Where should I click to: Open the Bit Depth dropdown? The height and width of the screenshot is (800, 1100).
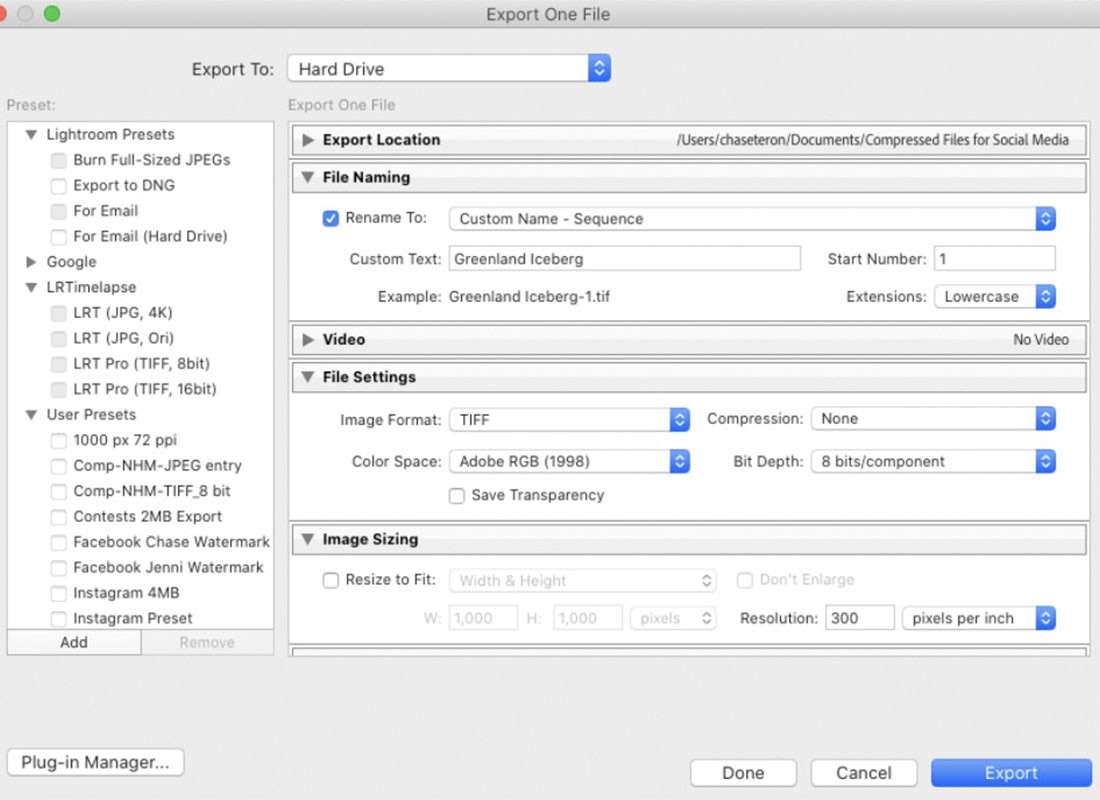pyautogui.click(x=933, y=462)
